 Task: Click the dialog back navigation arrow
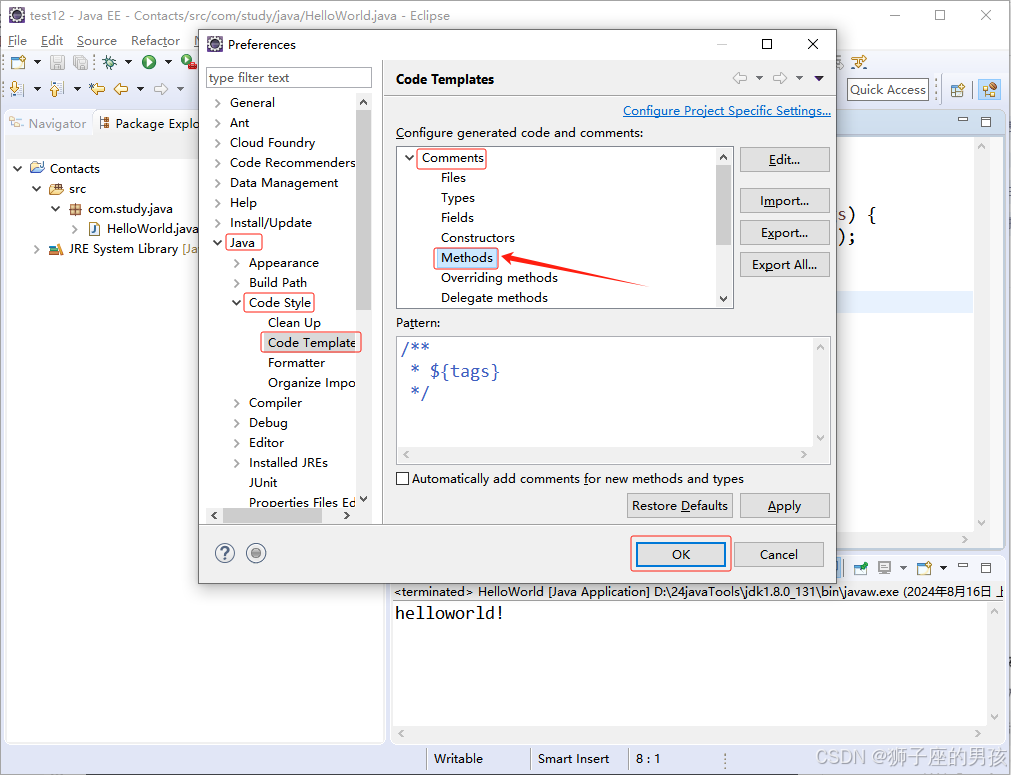click(740, 78)
